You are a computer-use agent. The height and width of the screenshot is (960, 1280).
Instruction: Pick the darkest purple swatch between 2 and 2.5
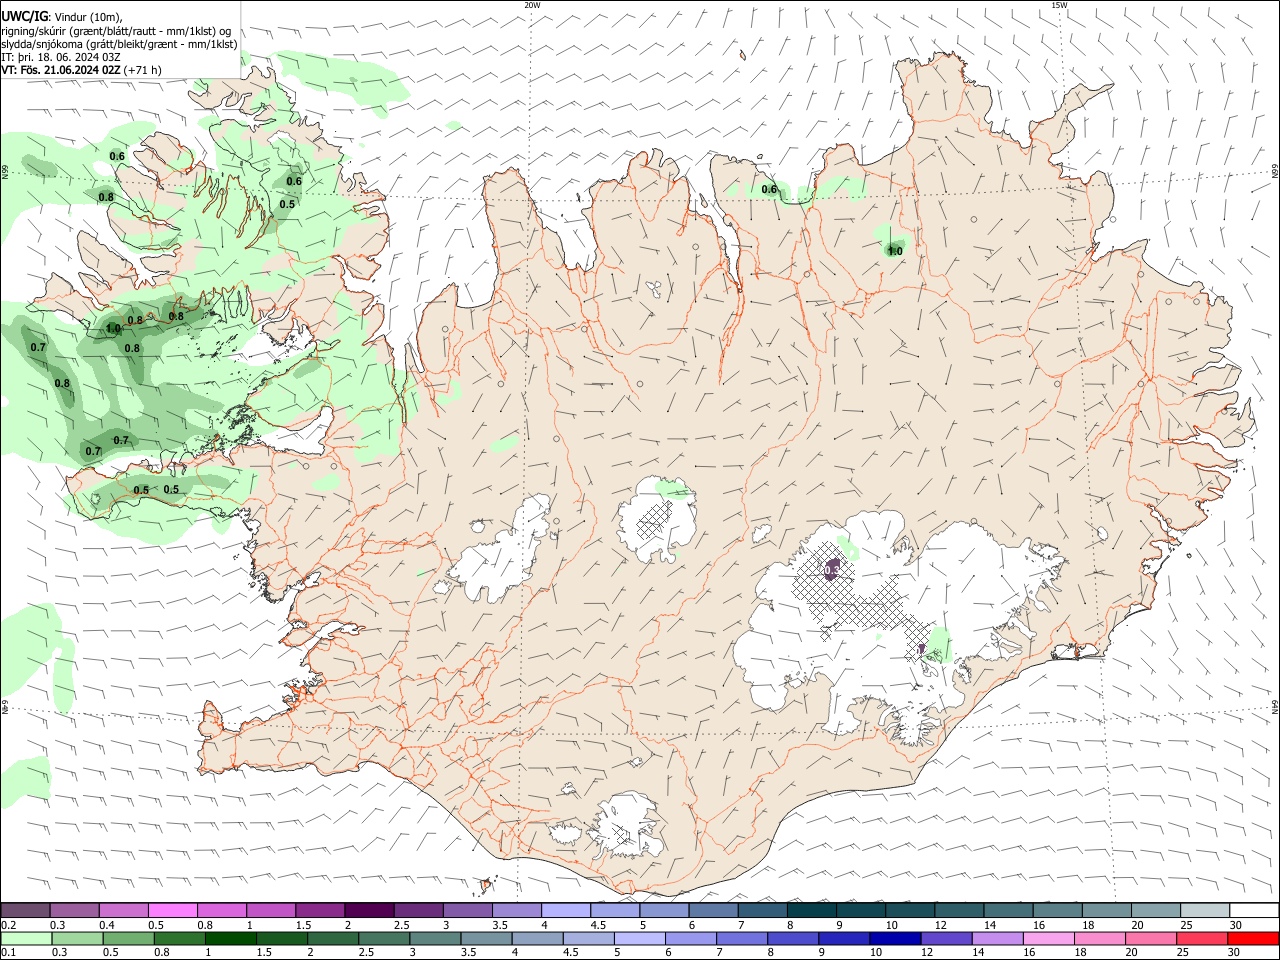[368, 911]
